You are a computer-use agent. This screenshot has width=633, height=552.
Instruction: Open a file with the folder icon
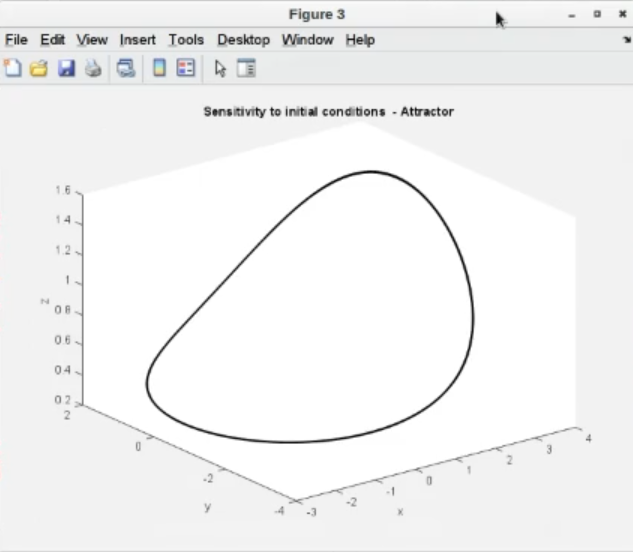pyautogui.click(x=39, y=69)
